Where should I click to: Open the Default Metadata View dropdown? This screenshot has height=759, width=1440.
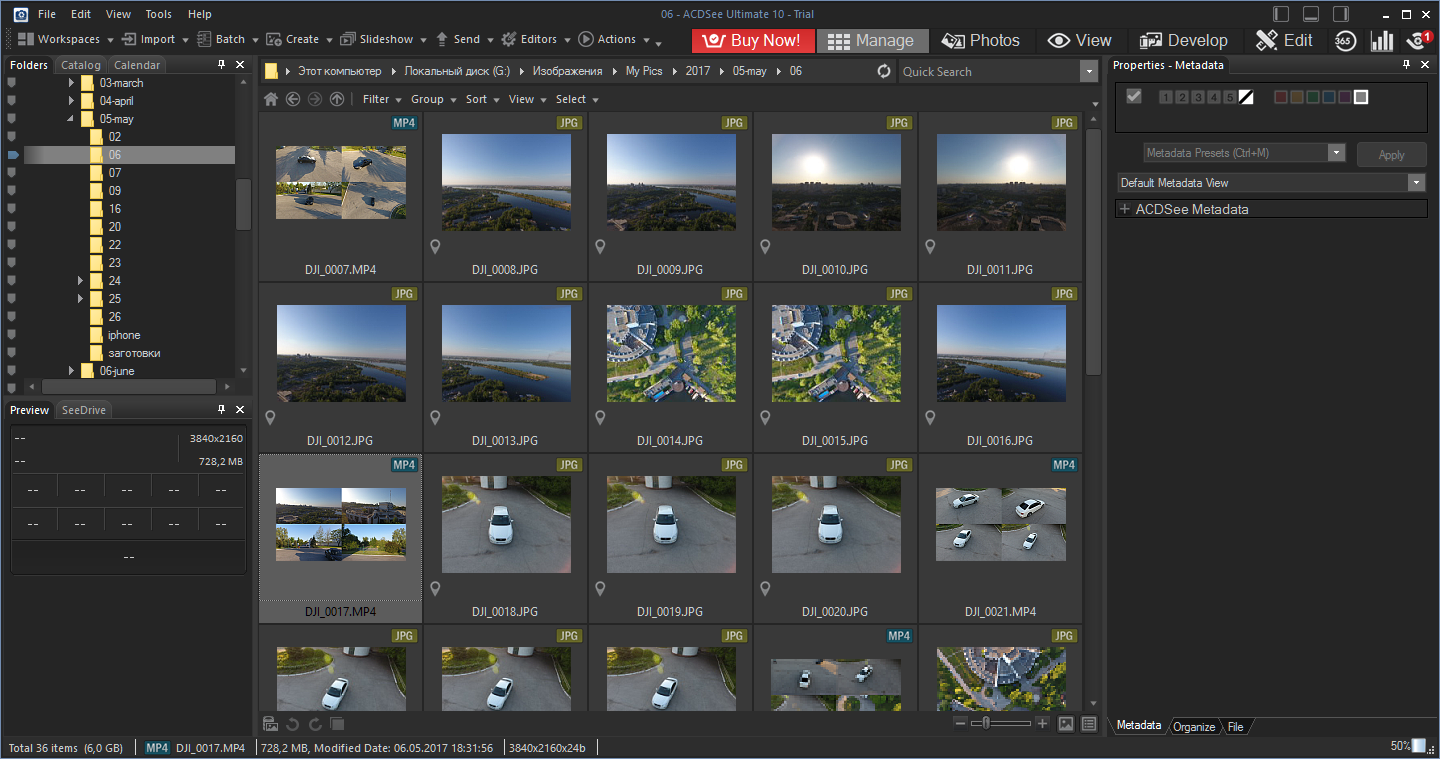[x=1415, y=183]
